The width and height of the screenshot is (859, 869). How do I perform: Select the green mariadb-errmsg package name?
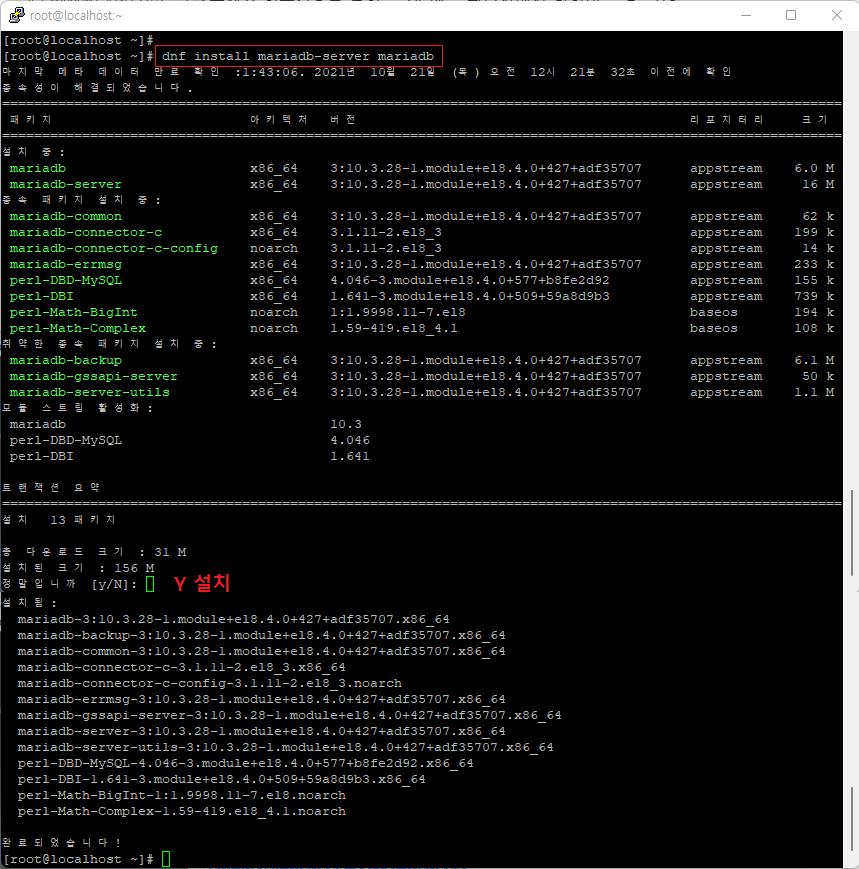click(65, 264)
